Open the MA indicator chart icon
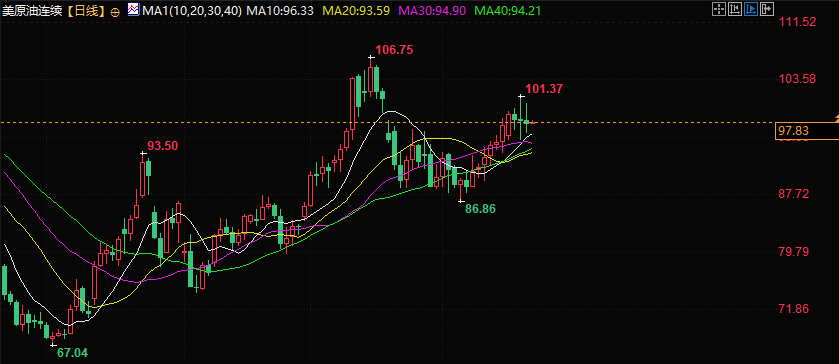The image size is (839, 364). coord(133,10)
